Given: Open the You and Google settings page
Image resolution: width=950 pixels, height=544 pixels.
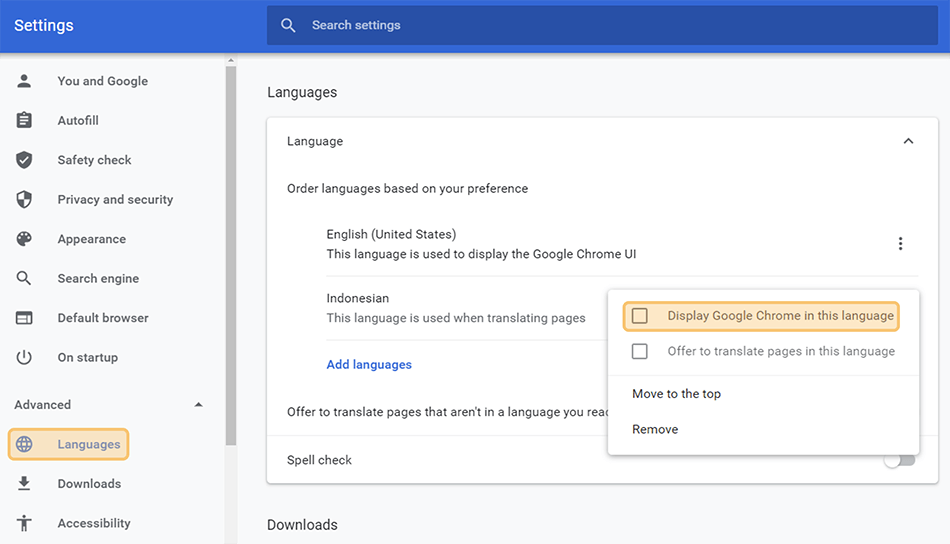Looking at the screenshot, I should click(x=103, y=81).
